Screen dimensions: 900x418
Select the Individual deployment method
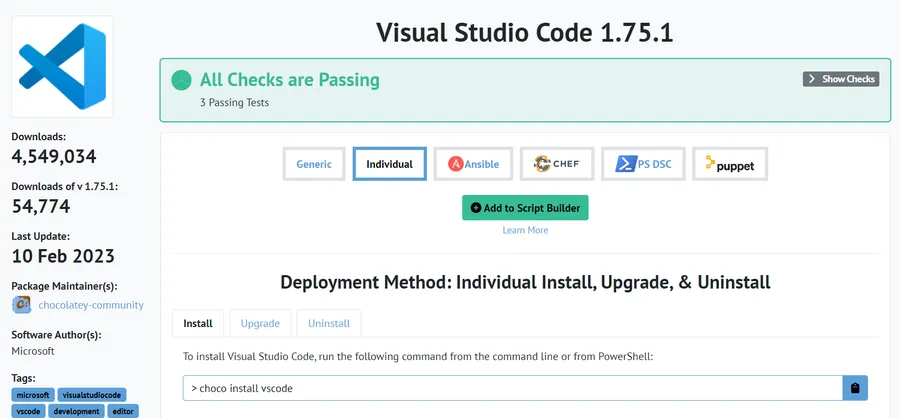tap(390, 164)
